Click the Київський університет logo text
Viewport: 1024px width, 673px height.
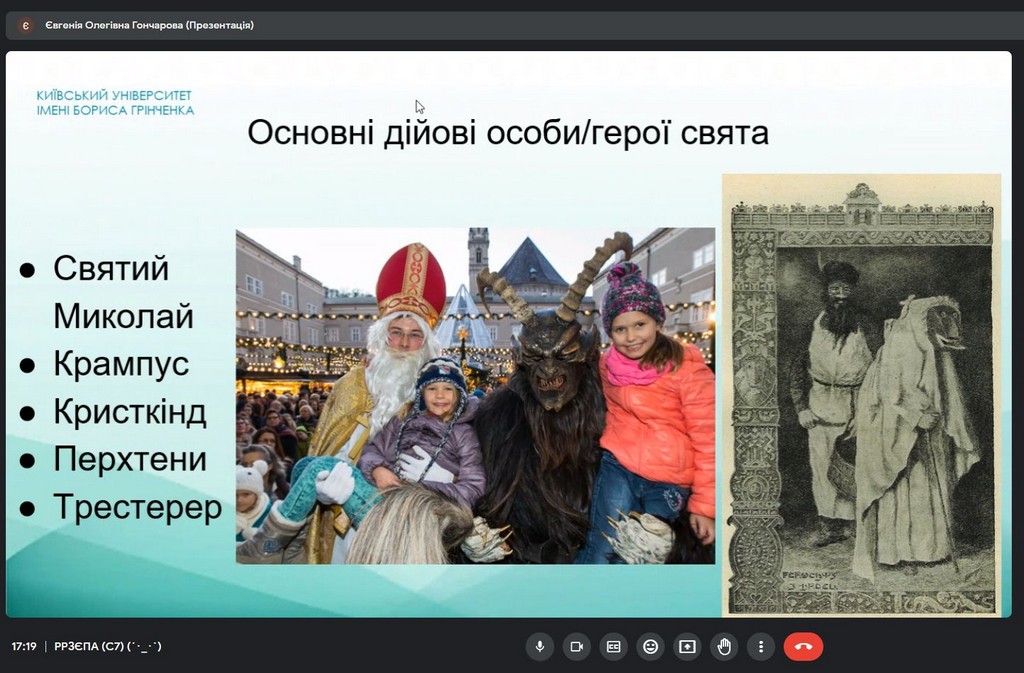point(115,102)
